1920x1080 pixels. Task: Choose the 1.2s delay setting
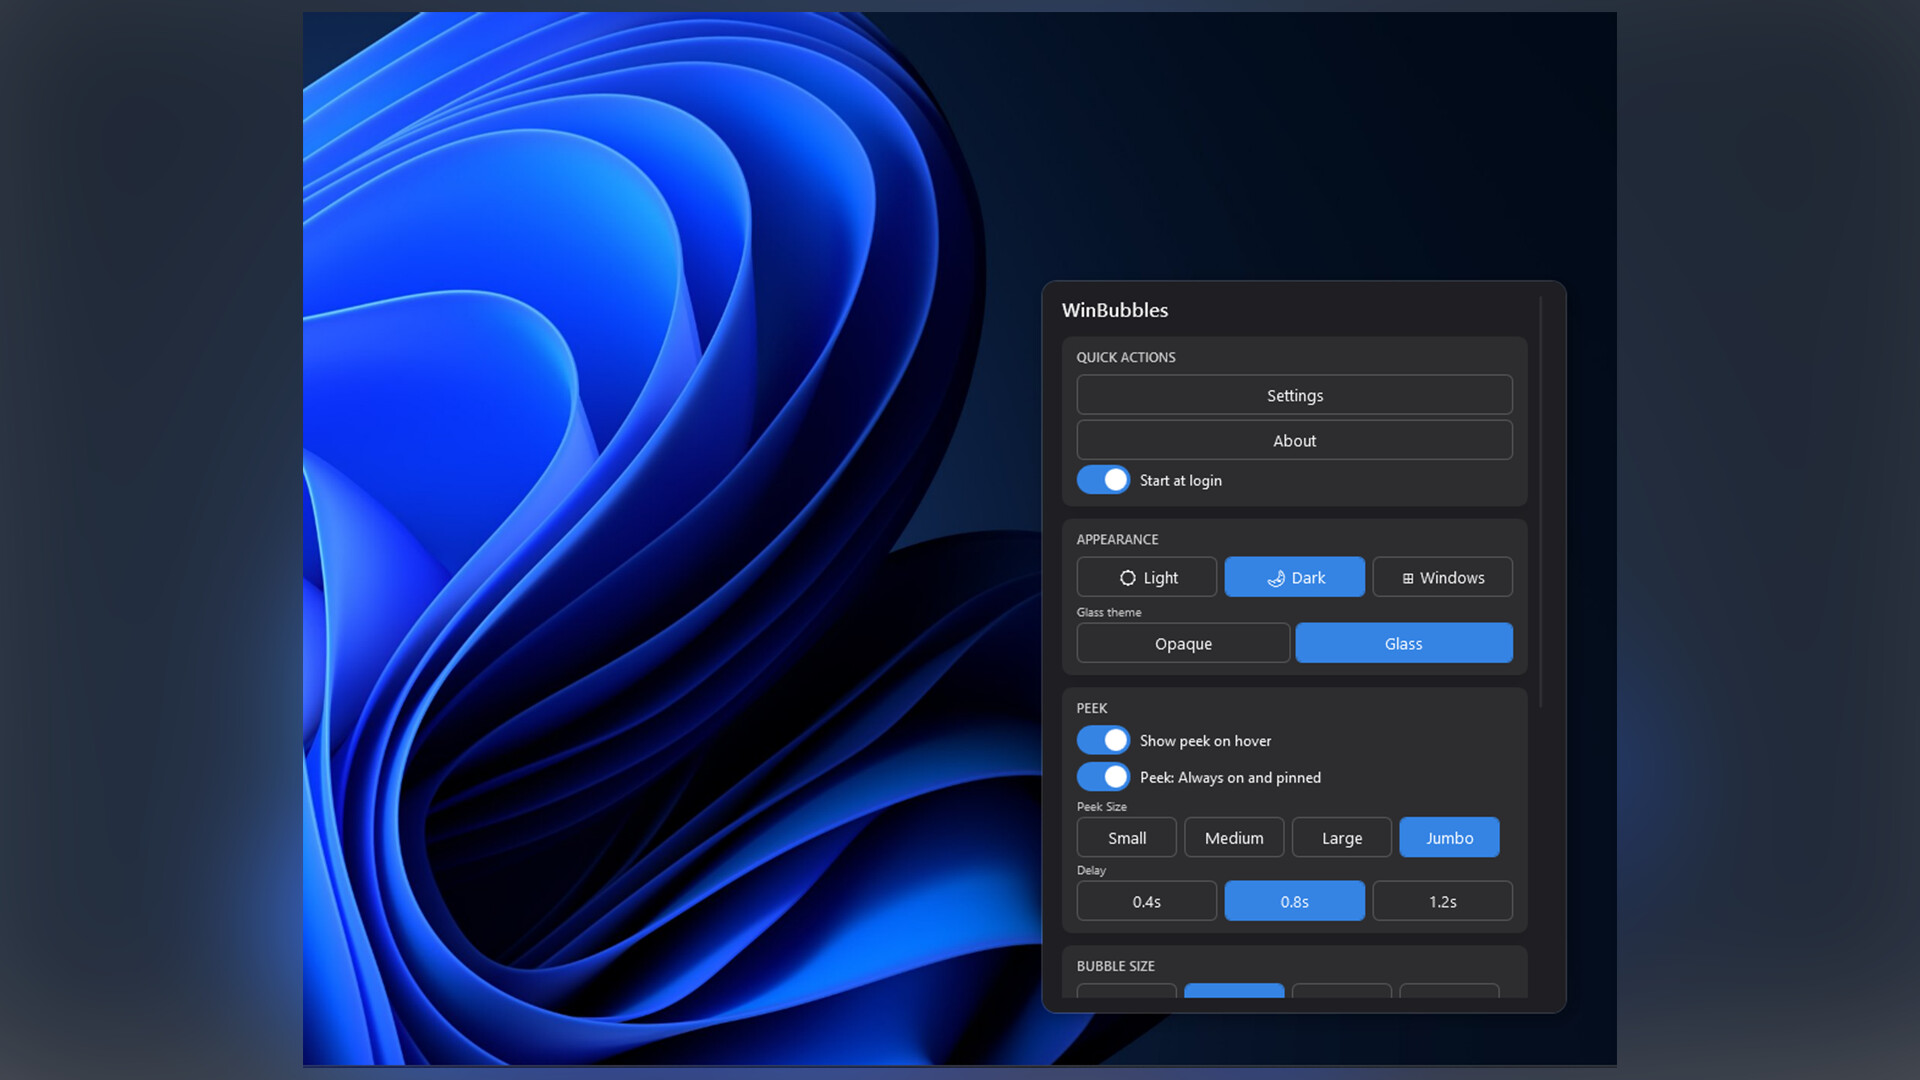tap(1442, 901)
